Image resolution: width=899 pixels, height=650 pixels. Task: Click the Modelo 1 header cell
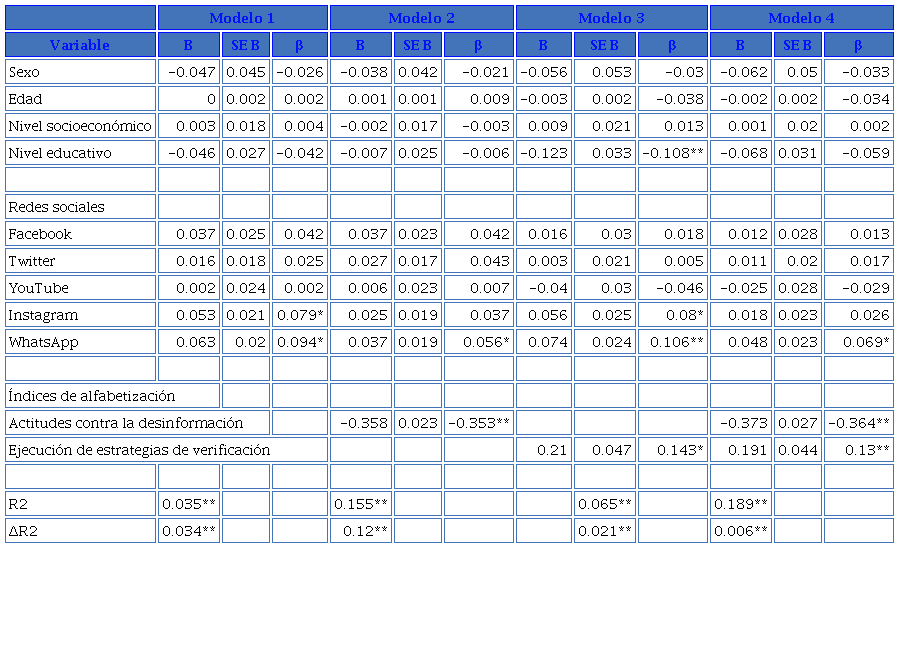(x=242, y=18)
